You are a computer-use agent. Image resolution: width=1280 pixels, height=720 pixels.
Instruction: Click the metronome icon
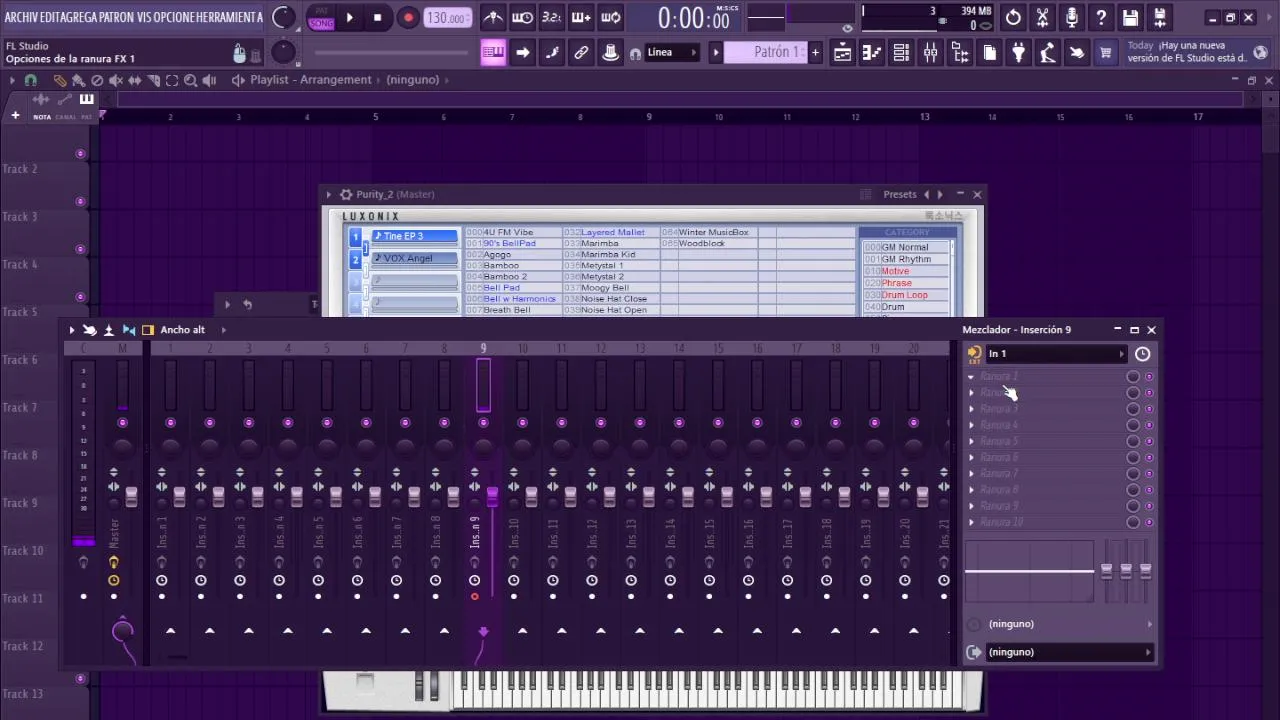493,18
